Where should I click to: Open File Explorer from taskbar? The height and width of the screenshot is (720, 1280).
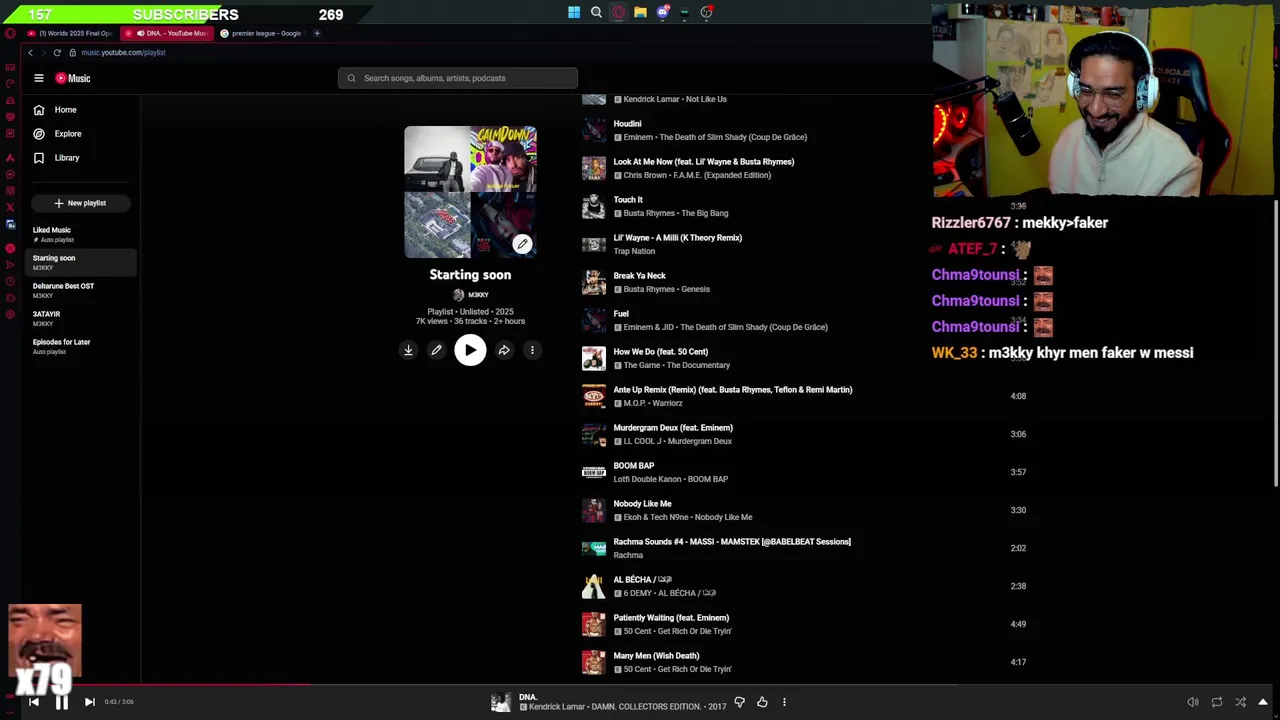(640, 12)
